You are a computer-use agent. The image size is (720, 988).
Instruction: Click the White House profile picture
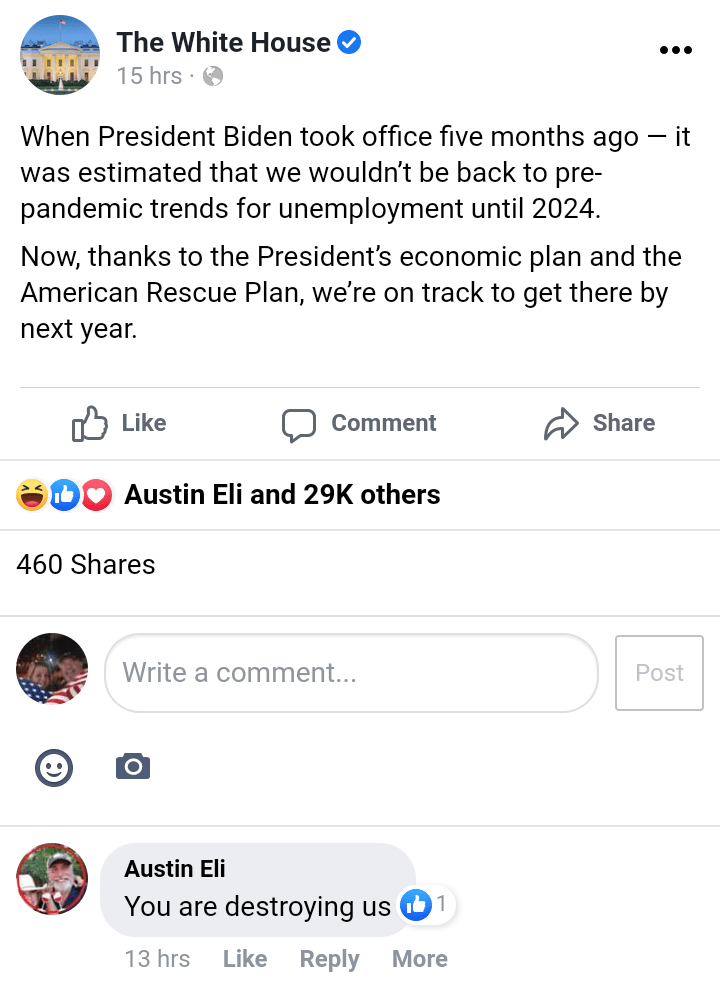[60, 55]
